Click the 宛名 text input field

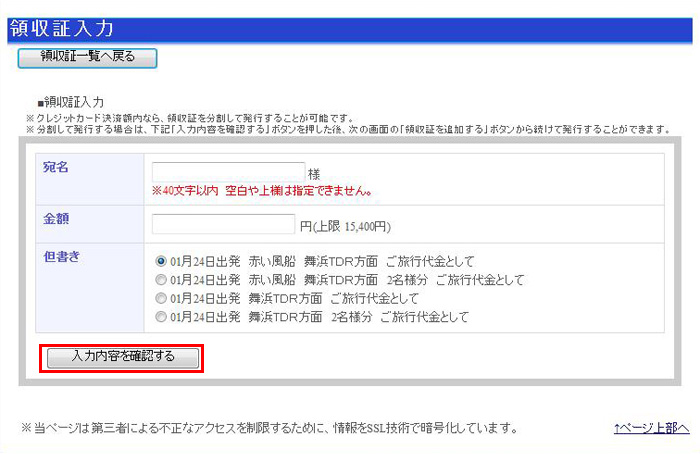228,172
